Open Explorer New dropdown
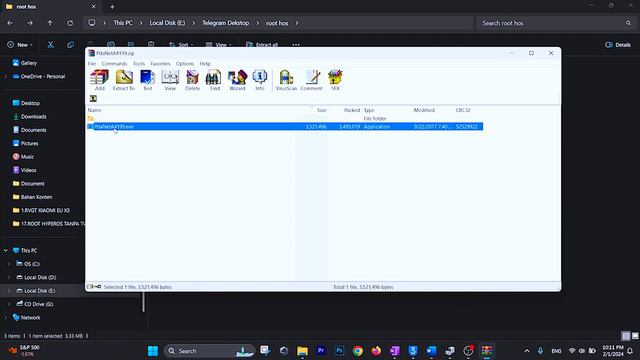This screenshot has height=360, width=640. coord(20,45)
